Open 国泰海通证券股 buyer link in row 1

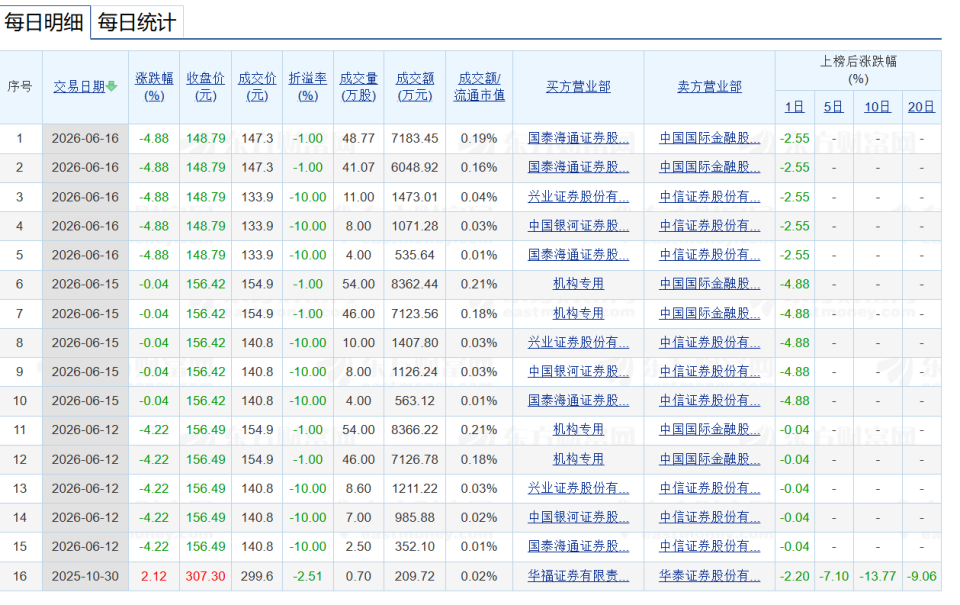(579, 138)
